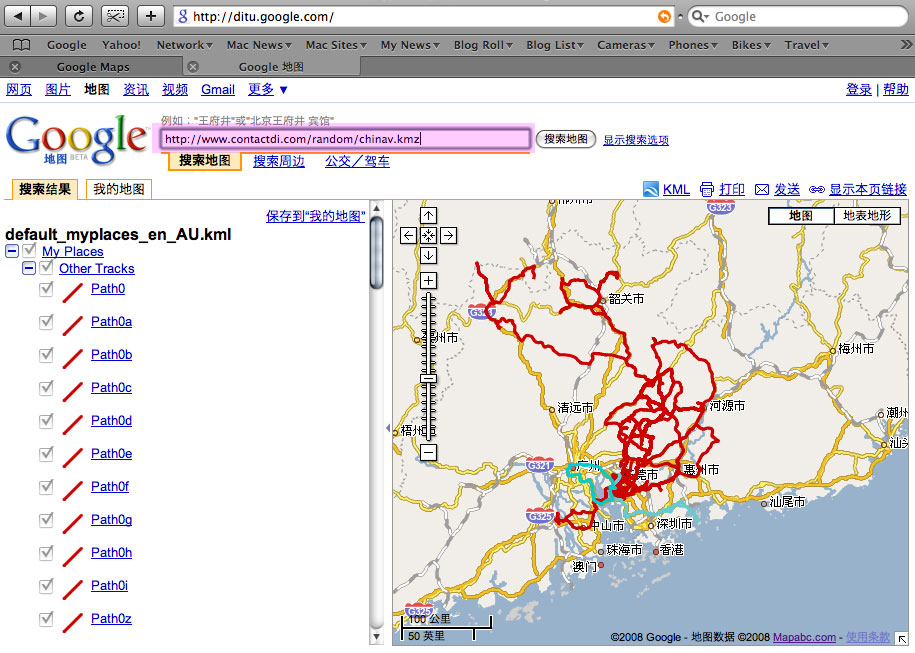The height and width of the screenshot is (653, 915).
Task: Pan the map left with the arrow
Action: 408,236
